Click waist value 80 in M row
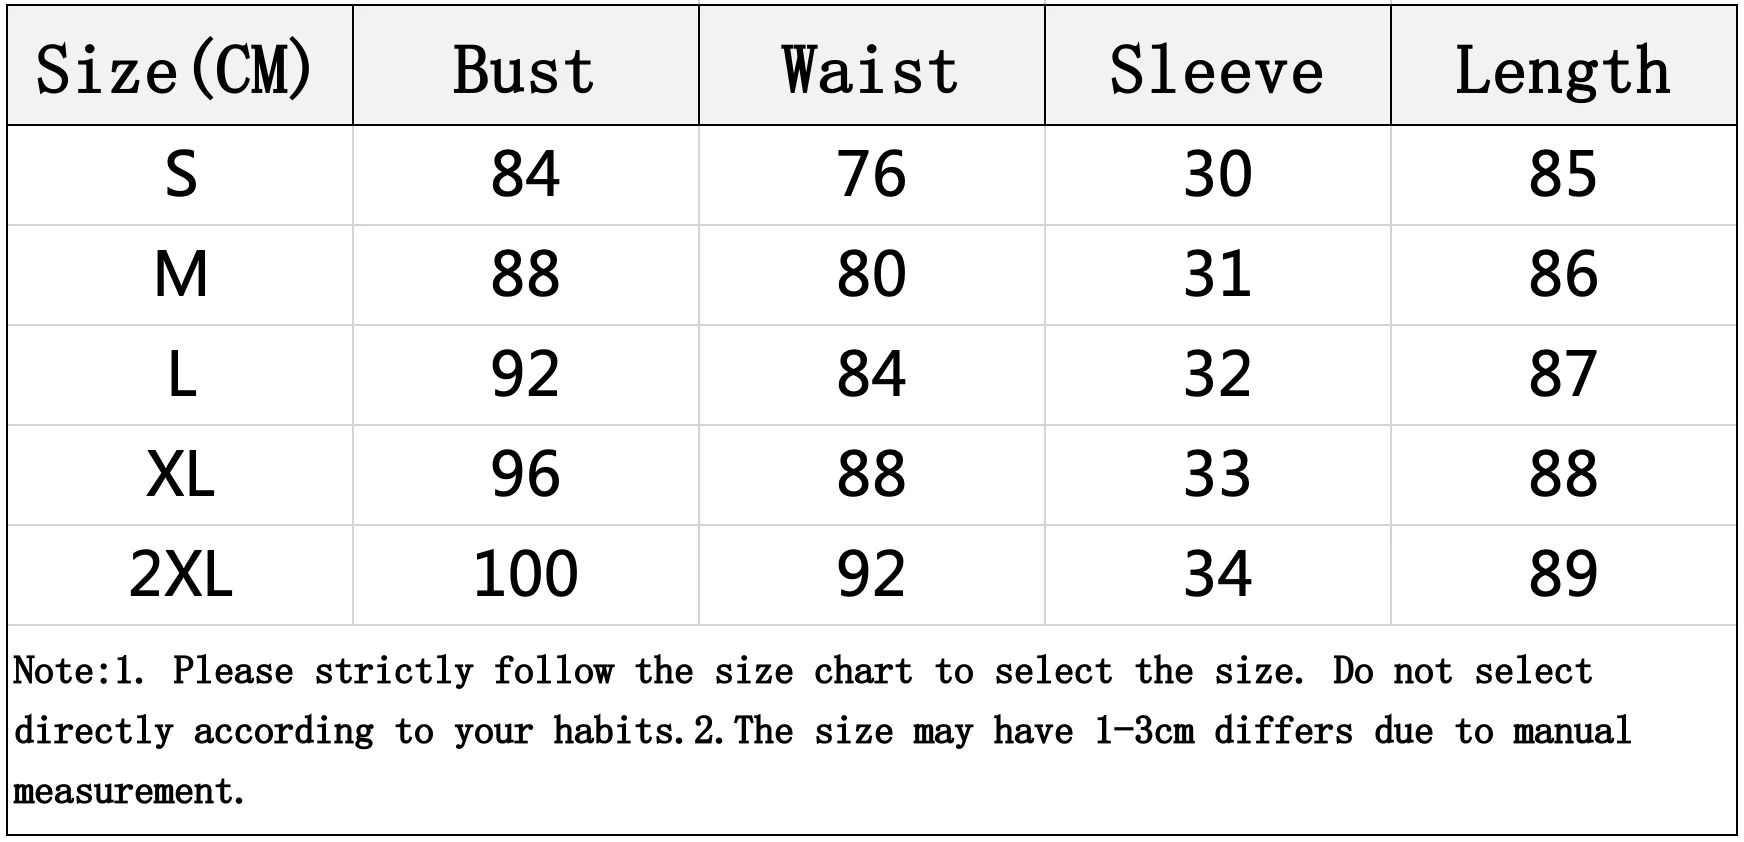Viewport: 1744px width, 842px height. tap(871, 274)
